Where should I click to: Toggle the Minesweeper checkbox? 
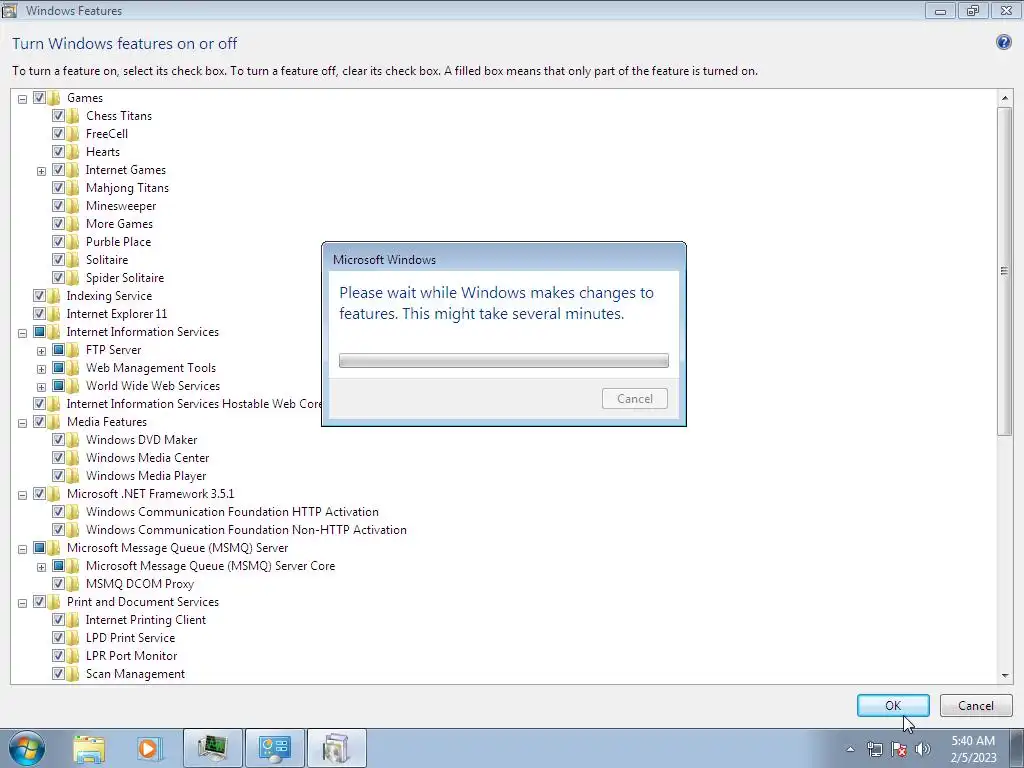point(58,206)
